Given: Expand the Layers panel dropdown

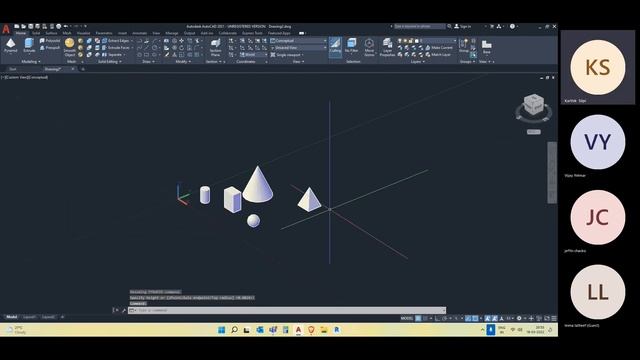Looking at the screenshot, I should (x=418, y=62).
